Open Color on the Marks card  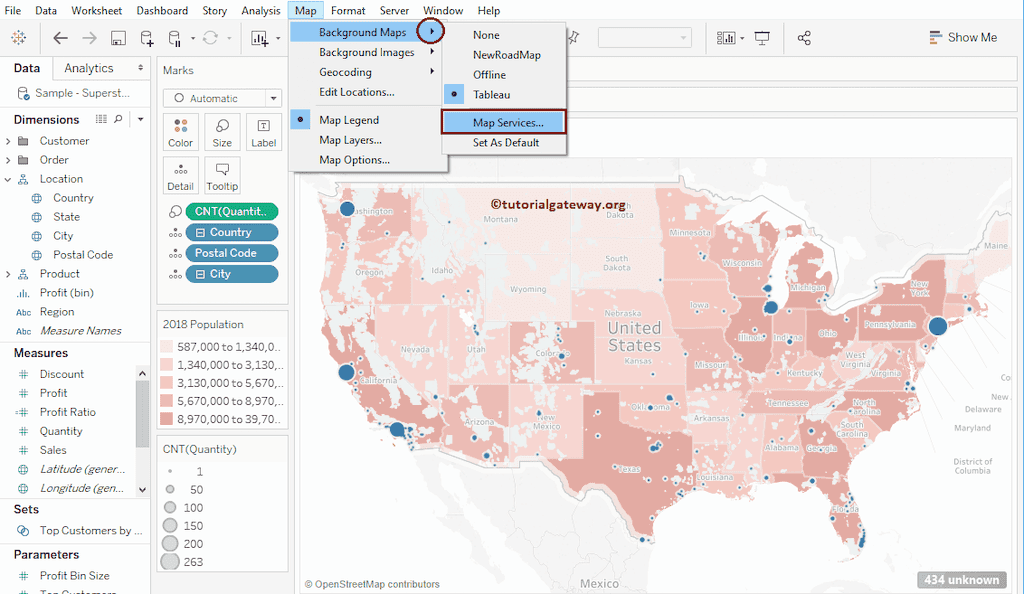[180, 131]
